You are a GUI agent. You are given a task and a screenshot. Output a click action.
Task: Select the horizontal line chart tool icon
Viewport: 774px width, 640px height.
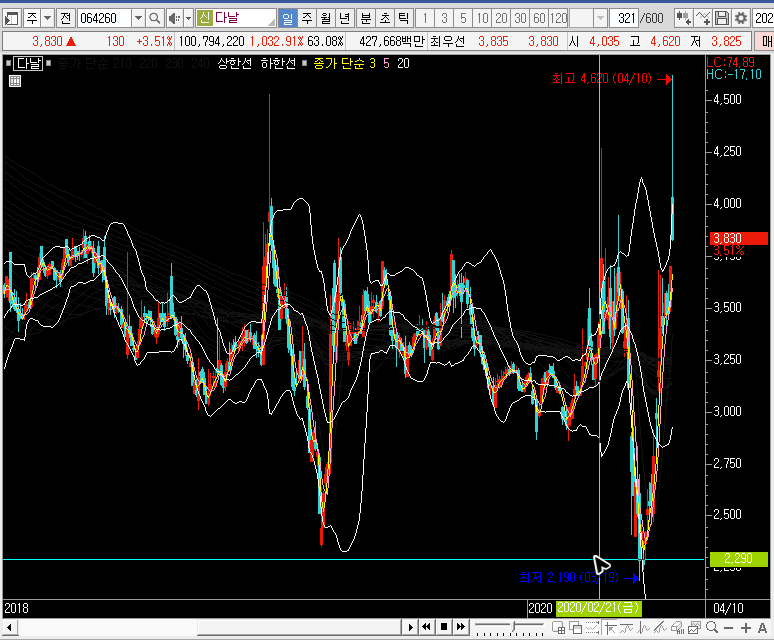(627, 628)
